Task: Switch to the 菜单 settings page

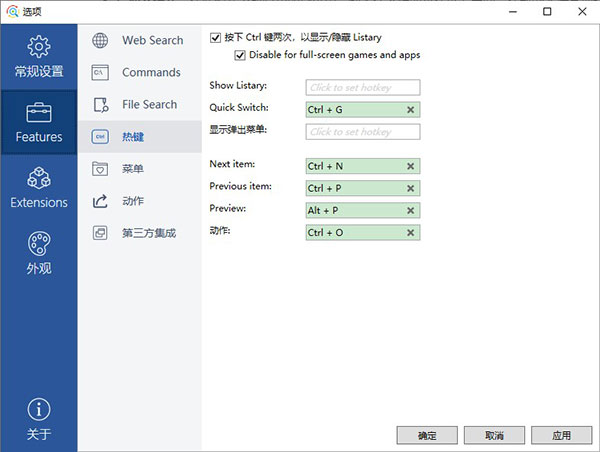Action: click(133, 169)
